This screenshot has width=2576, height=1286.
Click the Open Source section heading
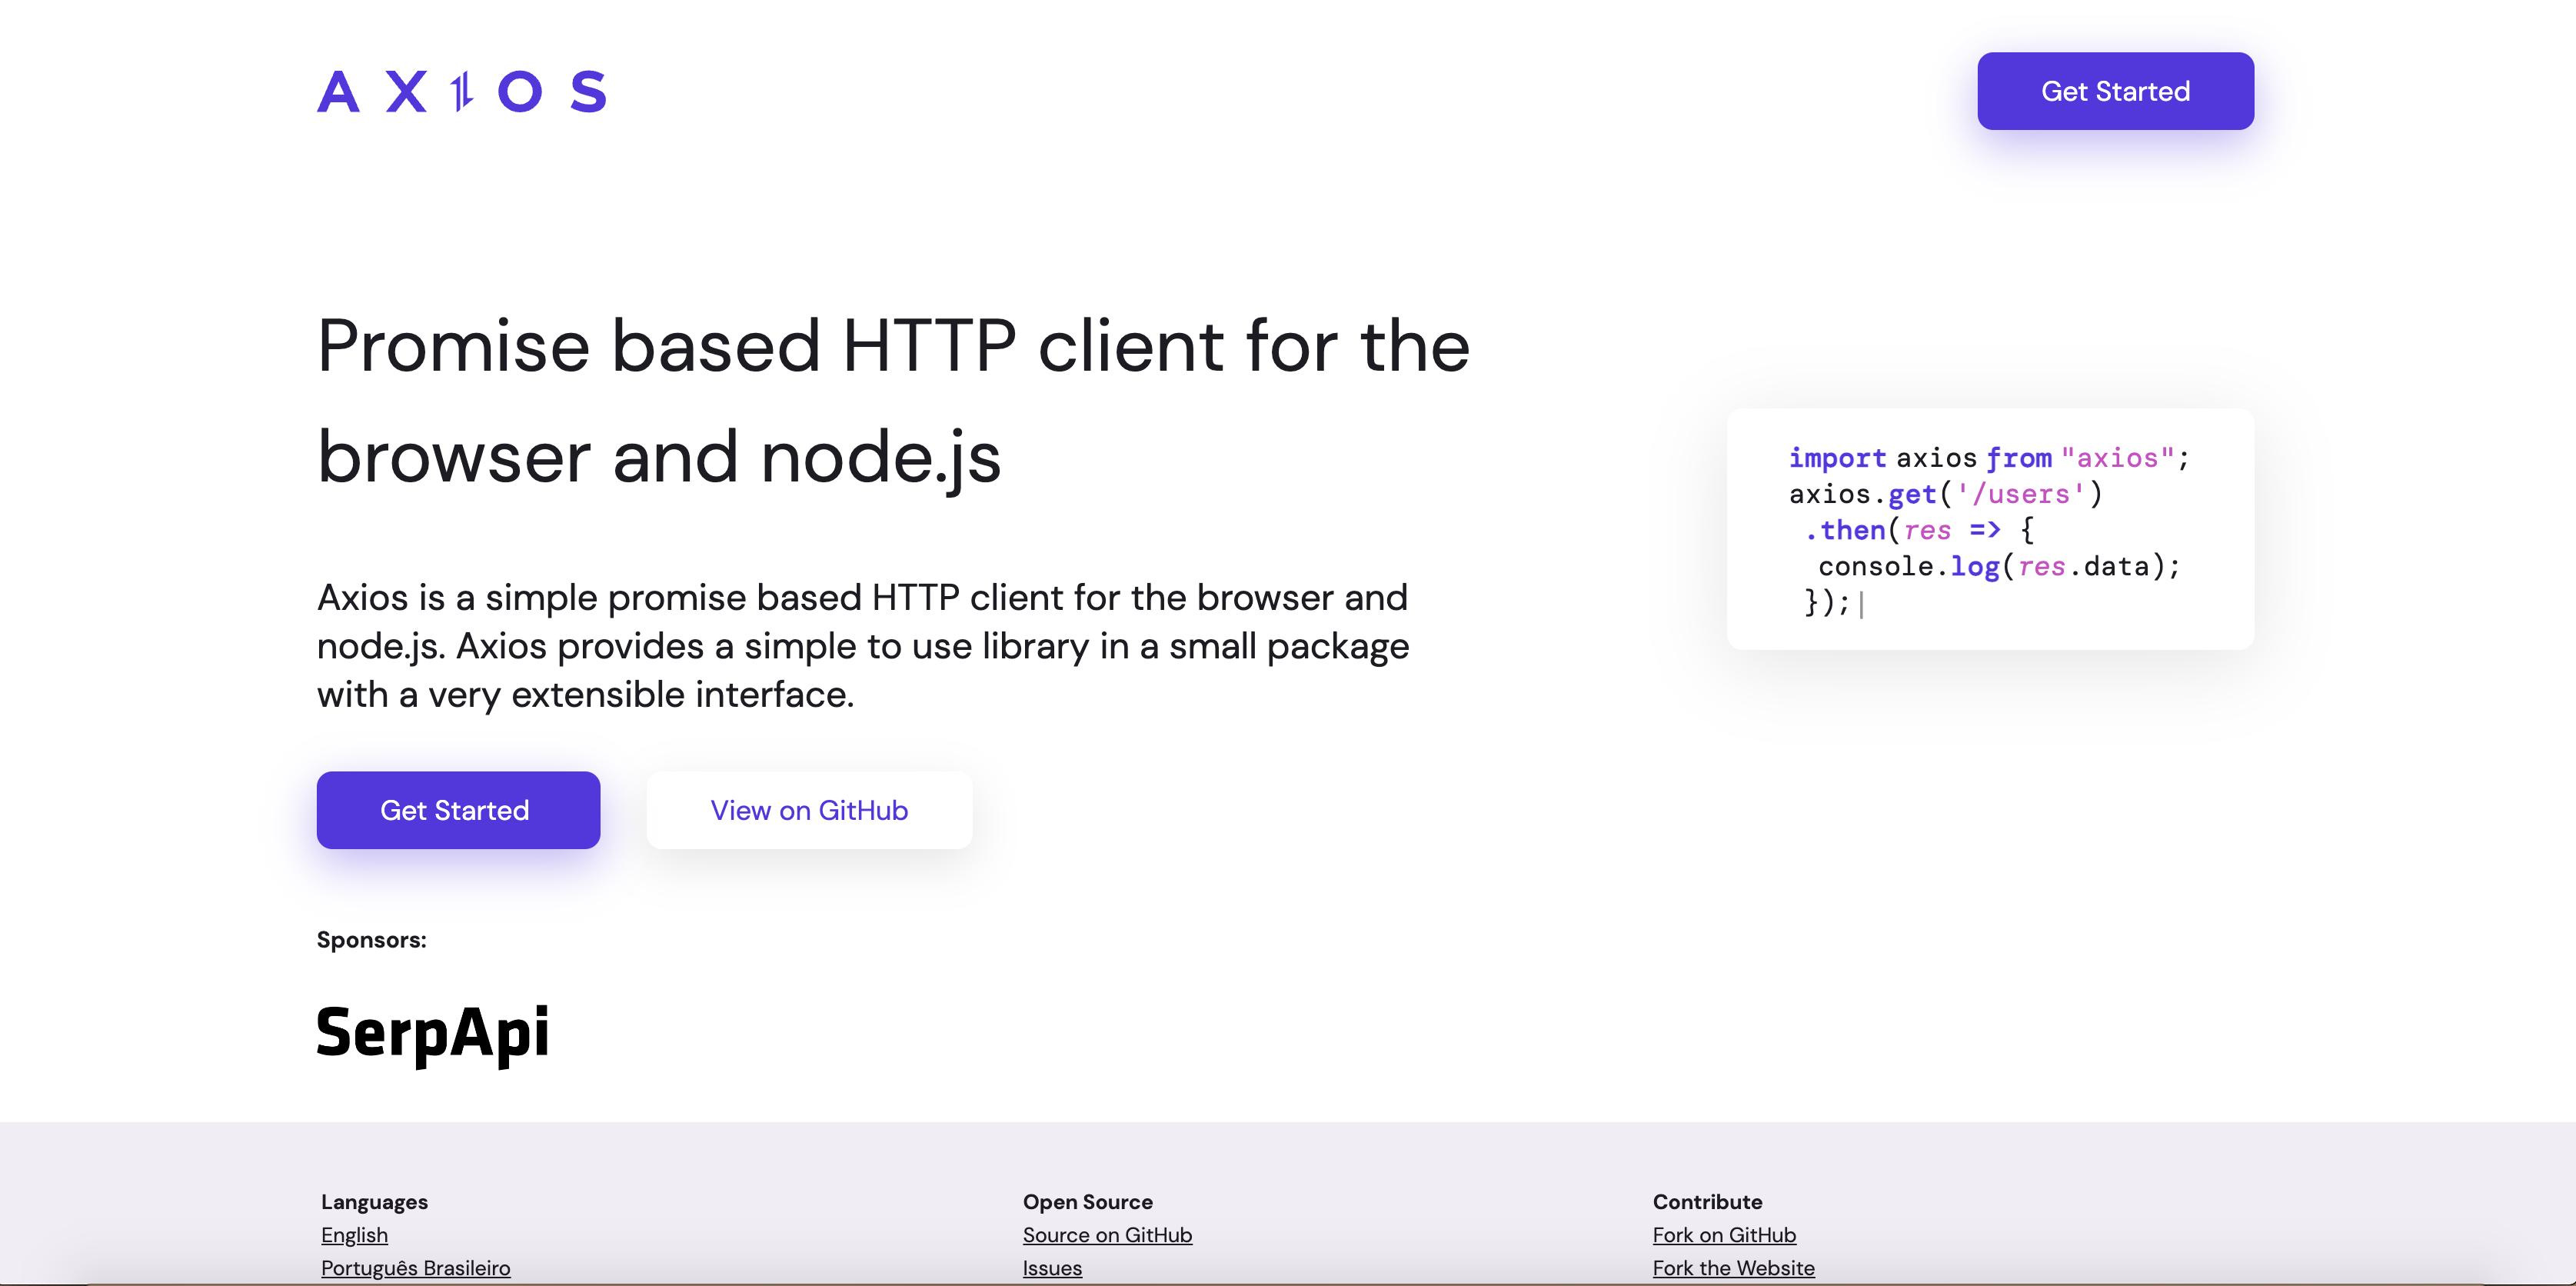point(1087,1202)
